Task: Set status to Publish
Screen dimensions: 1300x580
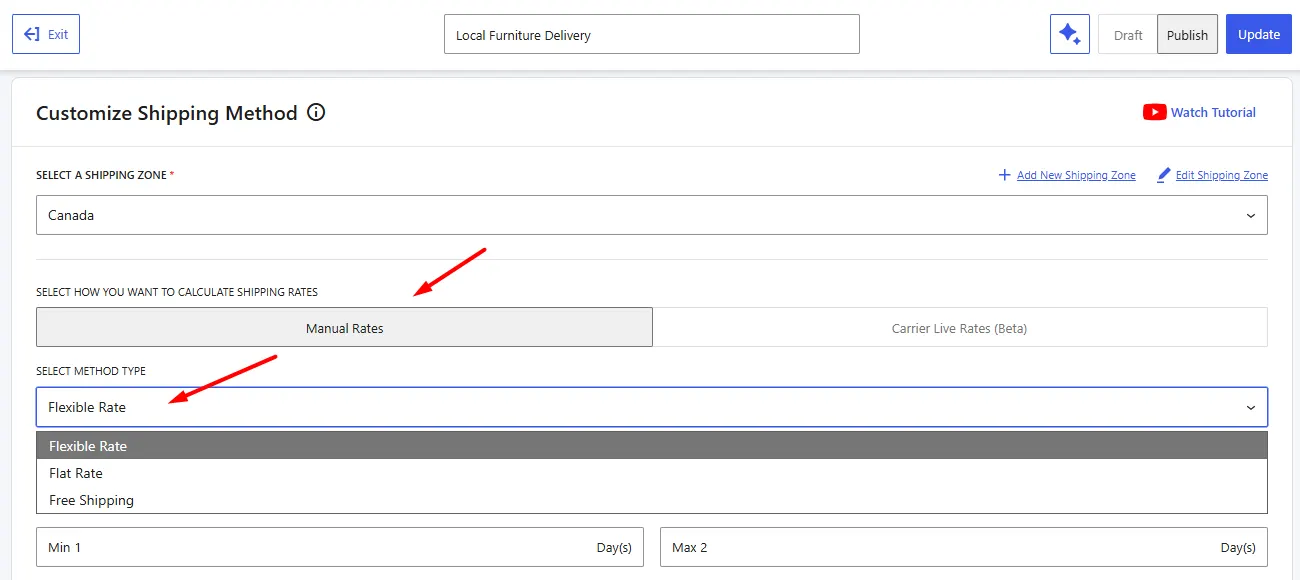Action: (1188, 35)
